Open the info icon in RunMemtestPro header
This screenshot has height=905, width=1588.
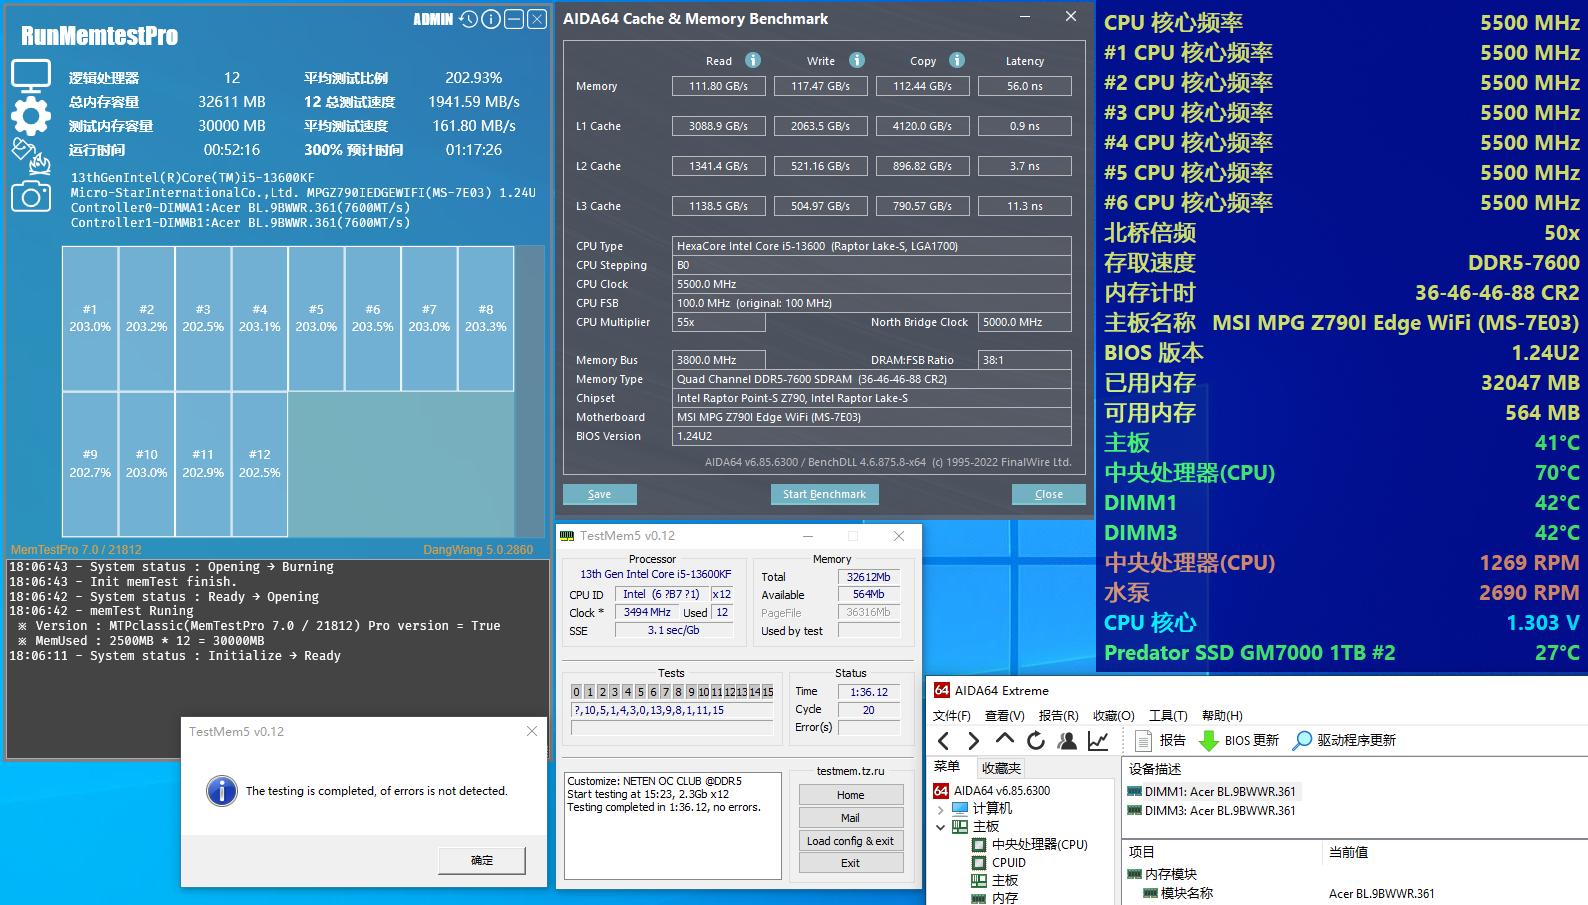pos(491,19)
